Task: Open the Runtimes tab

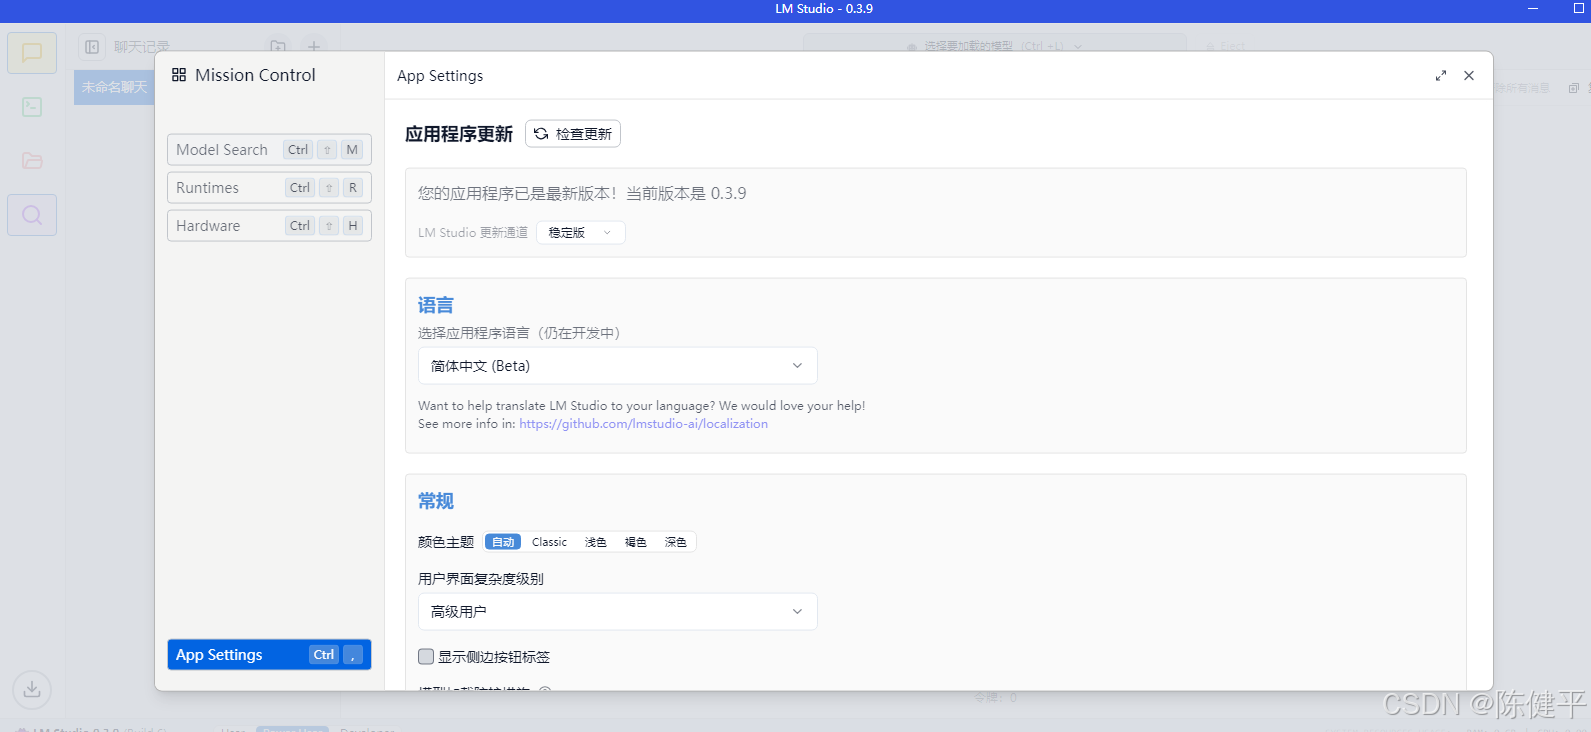Action: pos(269,188)
